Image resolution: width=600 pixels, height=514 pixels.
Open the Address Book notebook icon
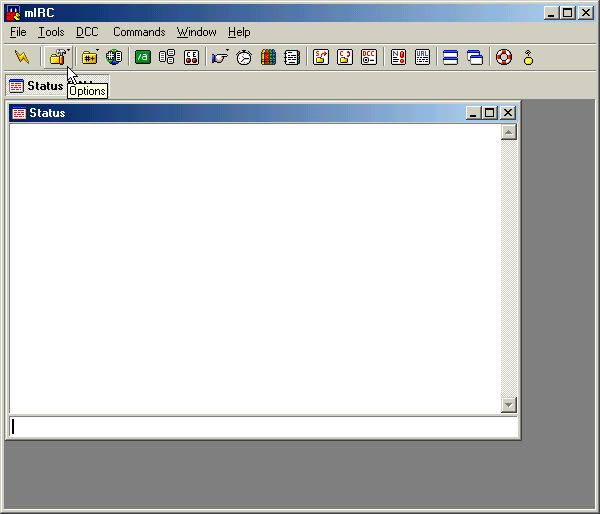point(292,57)
